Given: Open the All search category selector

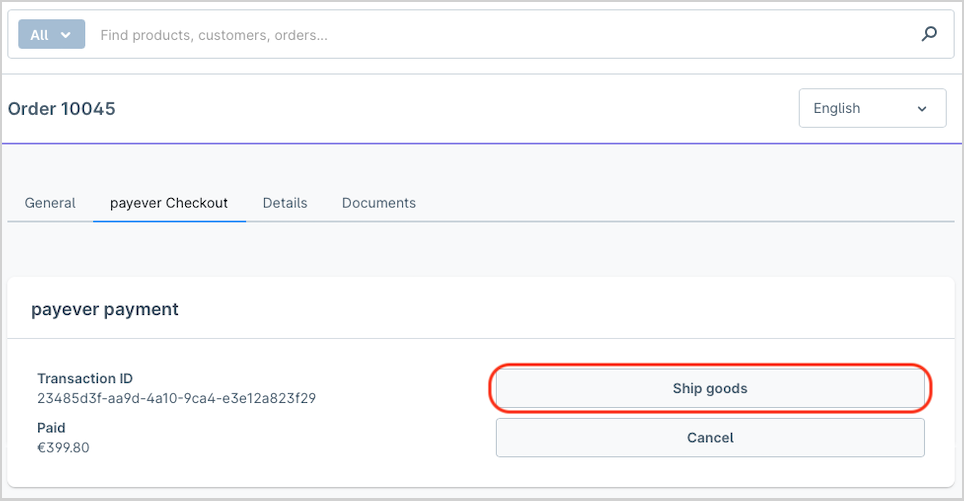Looking at the screenshot, I should 52,34.
